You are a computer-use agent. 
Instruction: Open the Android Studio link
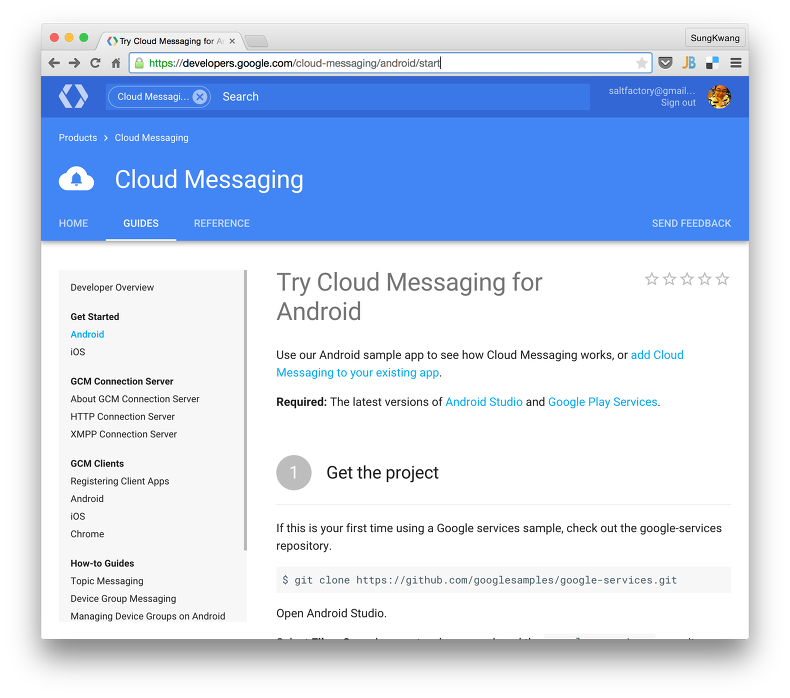(x=484, y=402)
